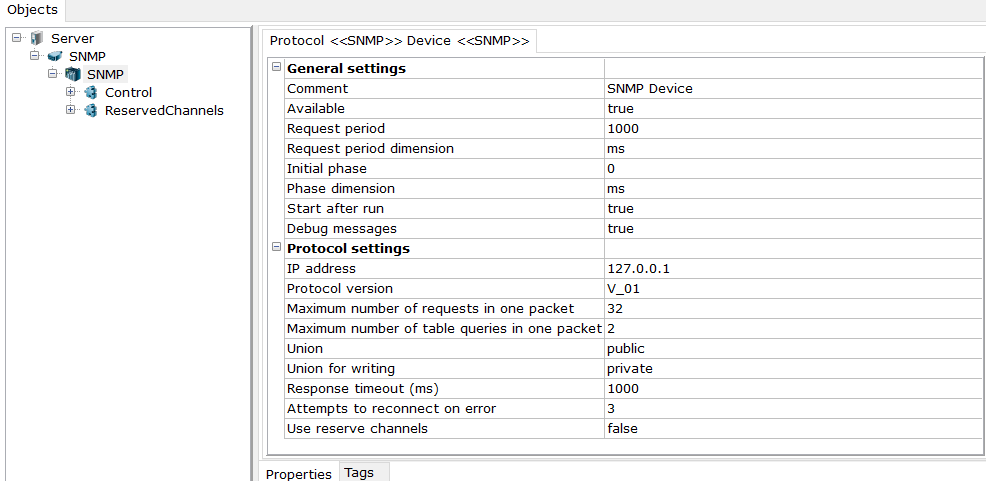Edit the Union for writing value private
This screenshot has width=986, height=481.
click(792, 368)
